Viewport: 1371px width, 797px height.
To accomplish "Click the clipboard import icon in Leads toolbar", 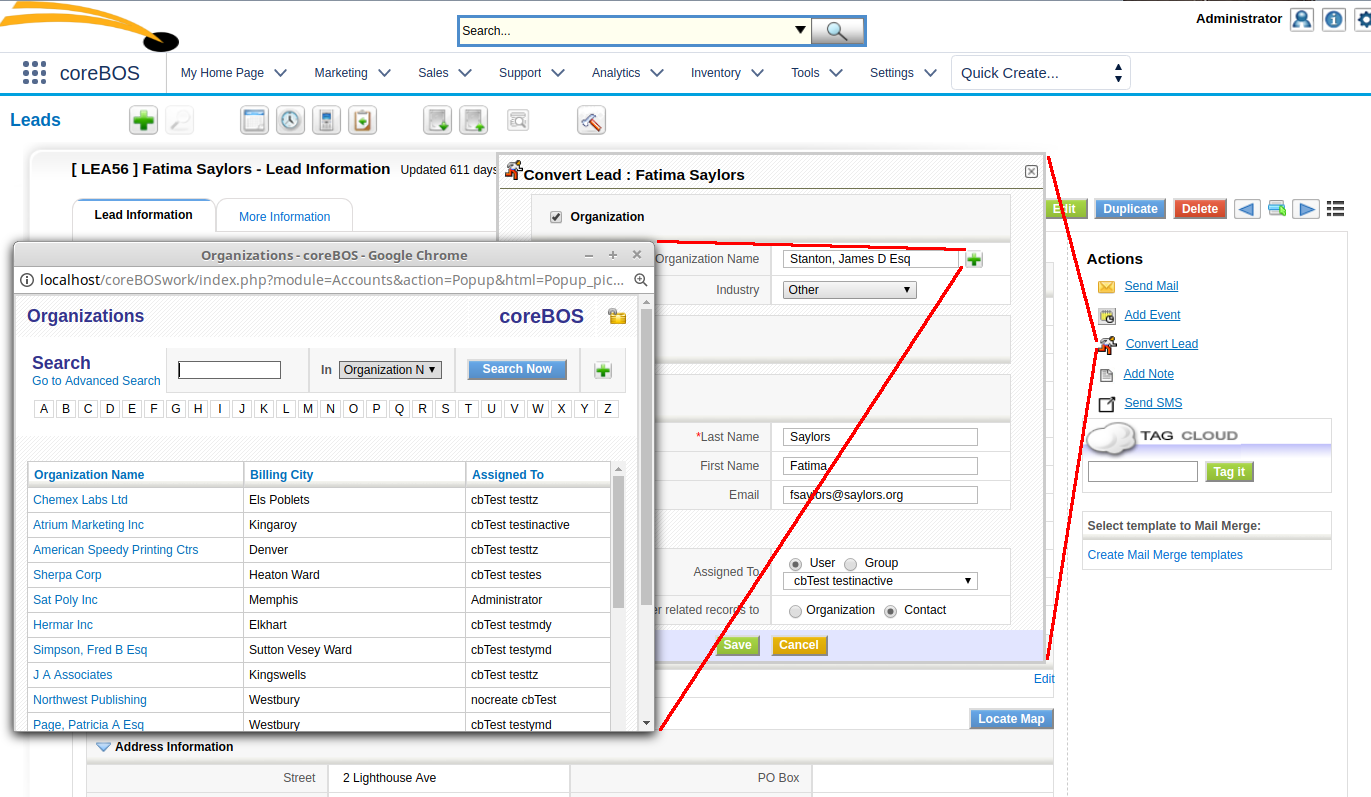I will [362, 119].
